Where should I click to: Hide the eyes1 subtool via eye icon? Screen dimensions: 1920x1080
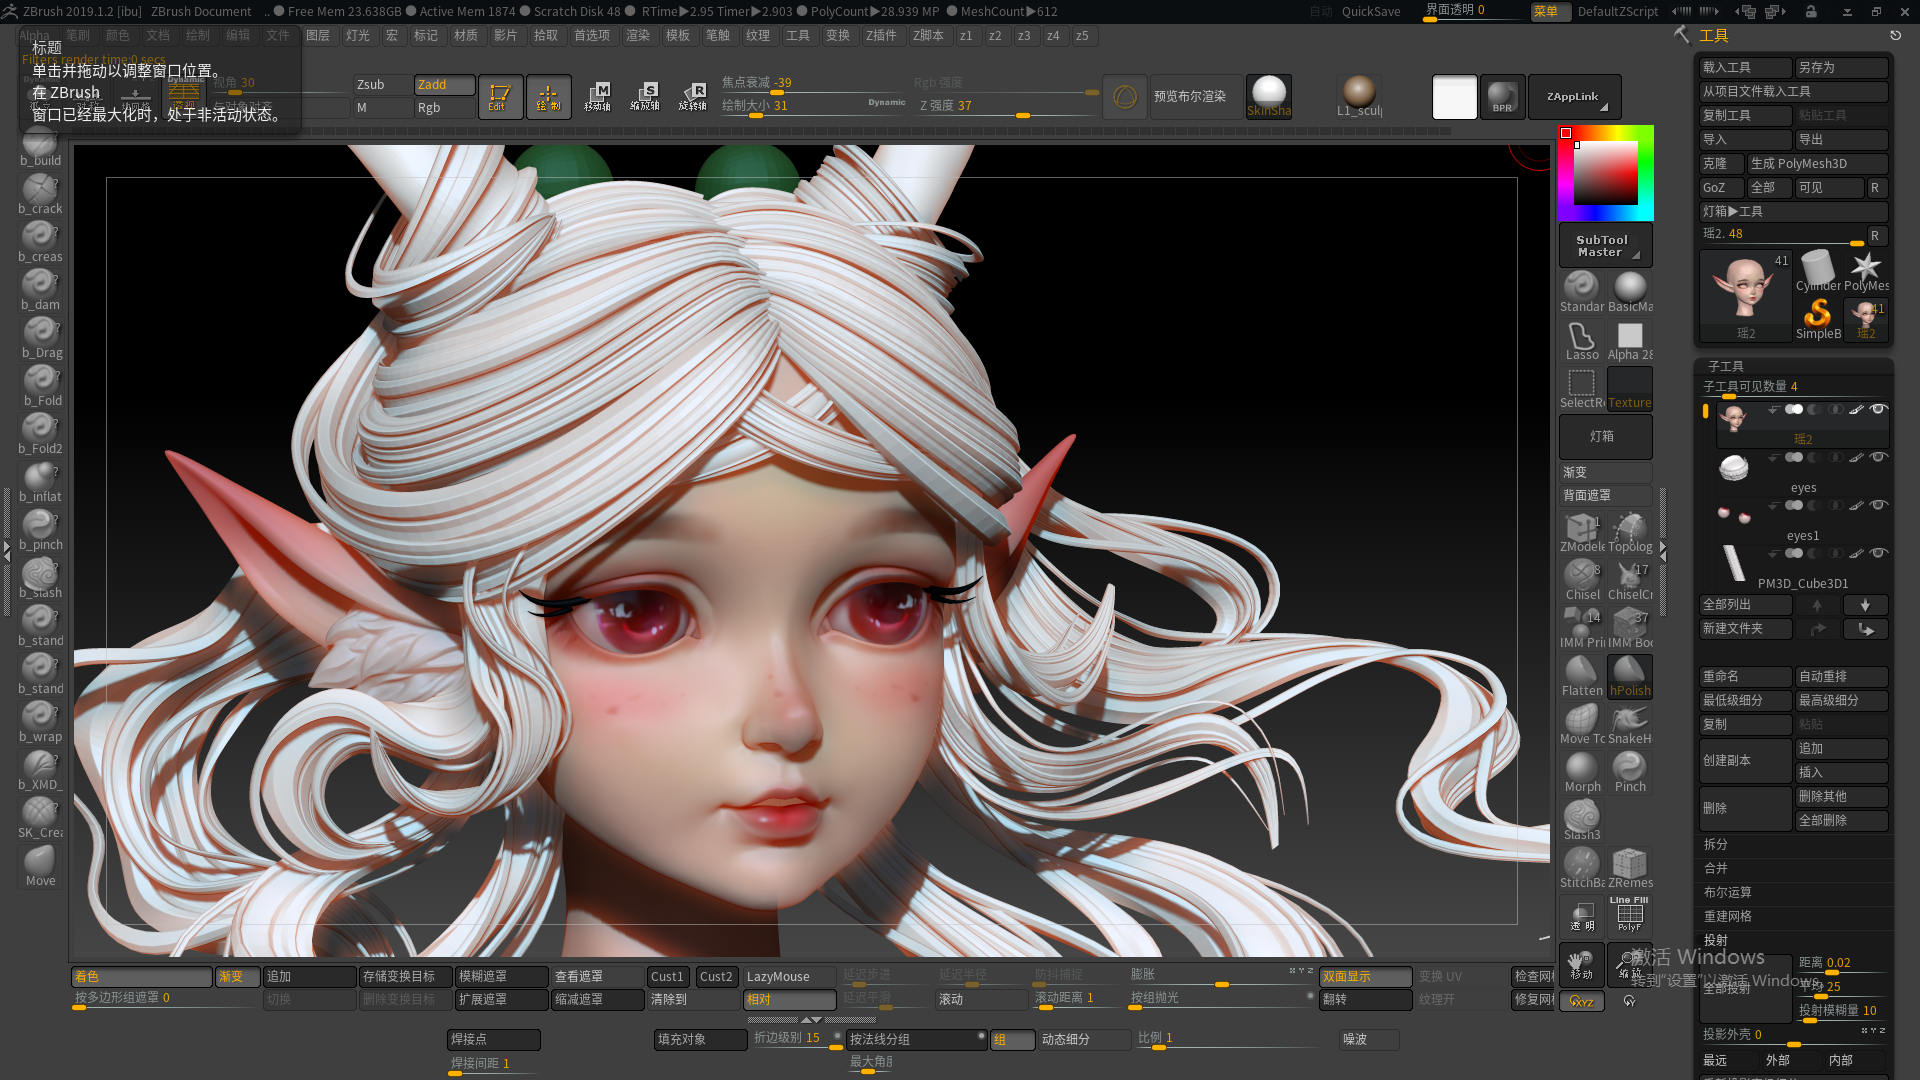(1878, 506)
